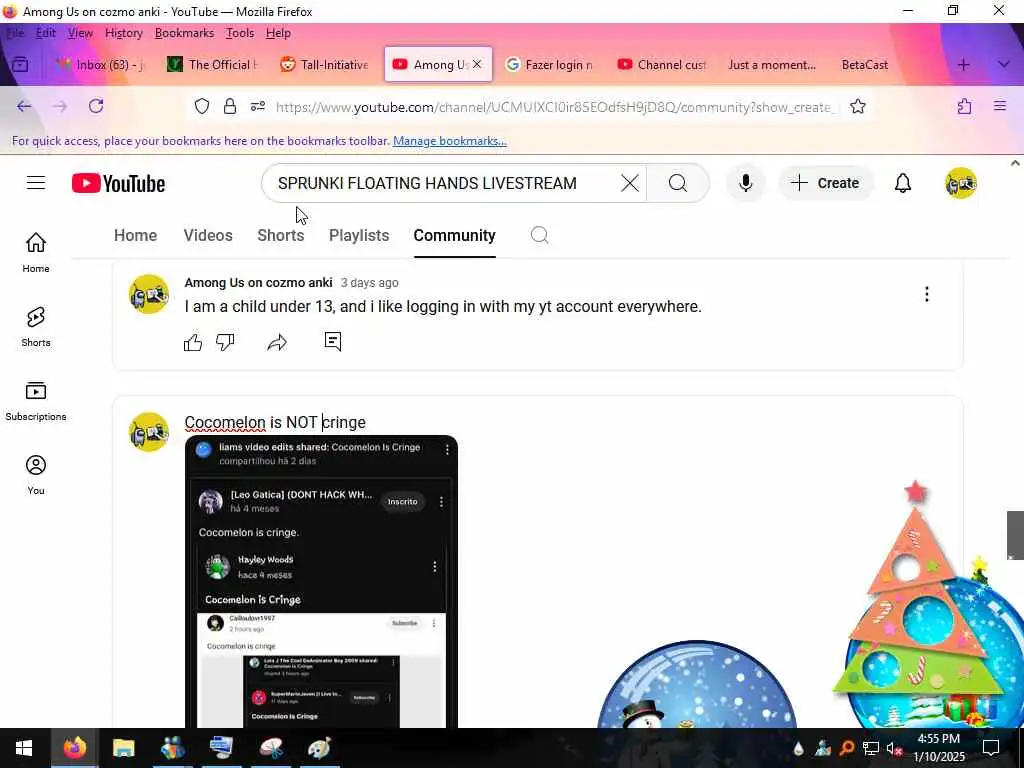Open the site permissions icon in the address bar
This screenshot has width=1024, height=768.
258,106
